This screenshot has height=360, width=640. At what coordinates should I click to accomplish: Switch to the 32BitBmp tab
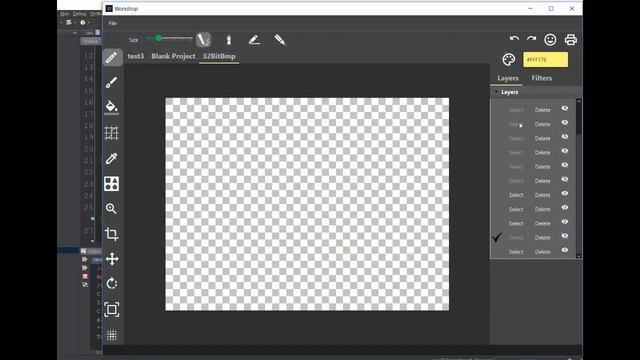coord(219,56)
